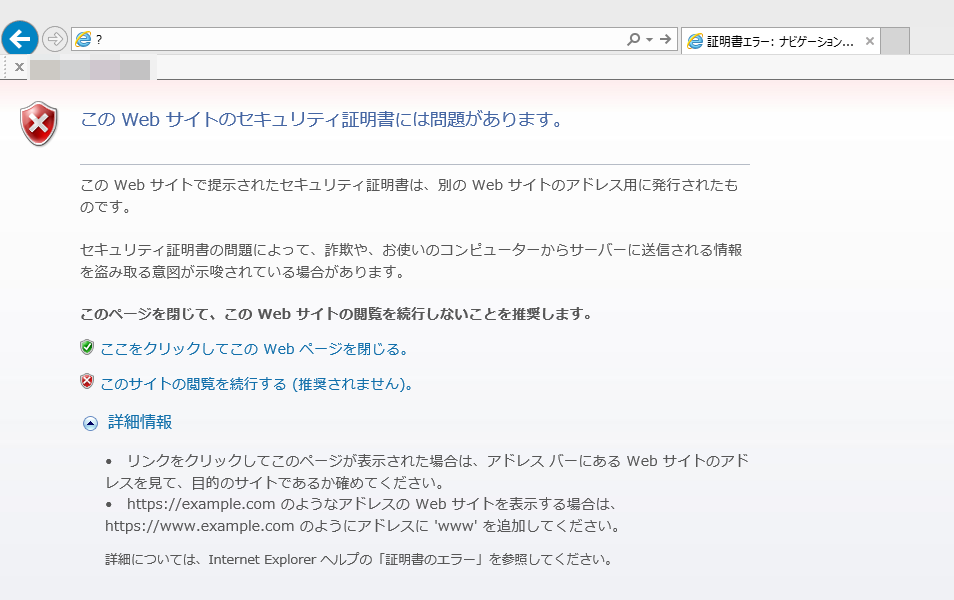The height and width of the screenshot is (600, 954).
Task: Click the greyed forward navigation arrow
Action: tap(55, 40)
